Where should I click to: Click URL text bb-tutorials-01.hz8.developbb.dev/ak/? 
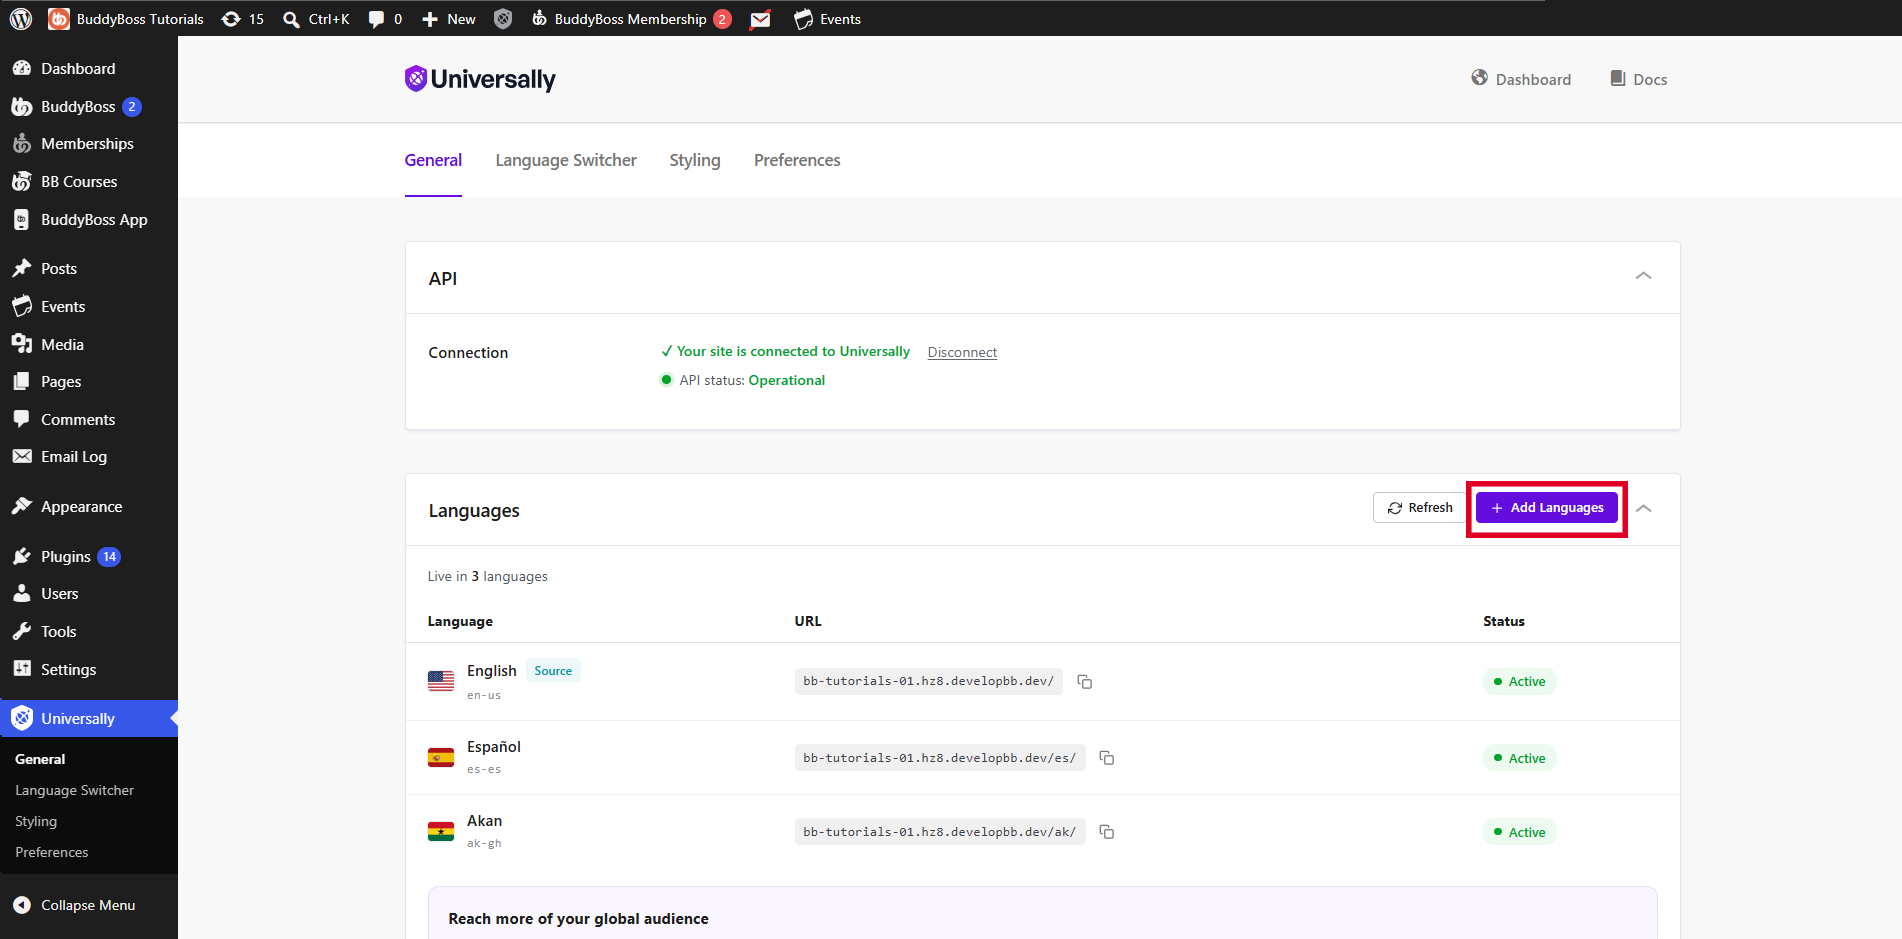[x=939, y=832]
